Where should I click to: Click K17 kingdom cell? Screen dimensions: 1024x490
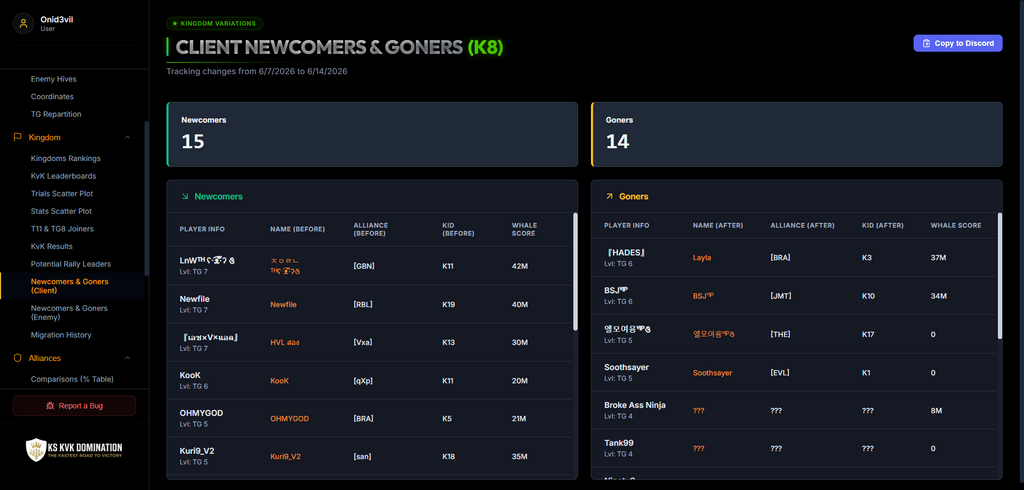pos(869,335)
